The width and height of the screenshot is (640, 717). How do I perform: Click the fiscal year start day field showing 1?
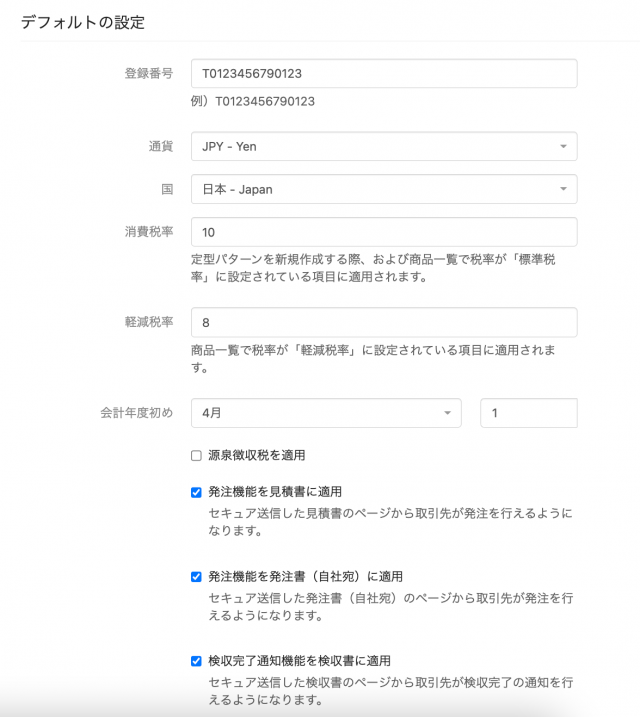pos(529,412)
